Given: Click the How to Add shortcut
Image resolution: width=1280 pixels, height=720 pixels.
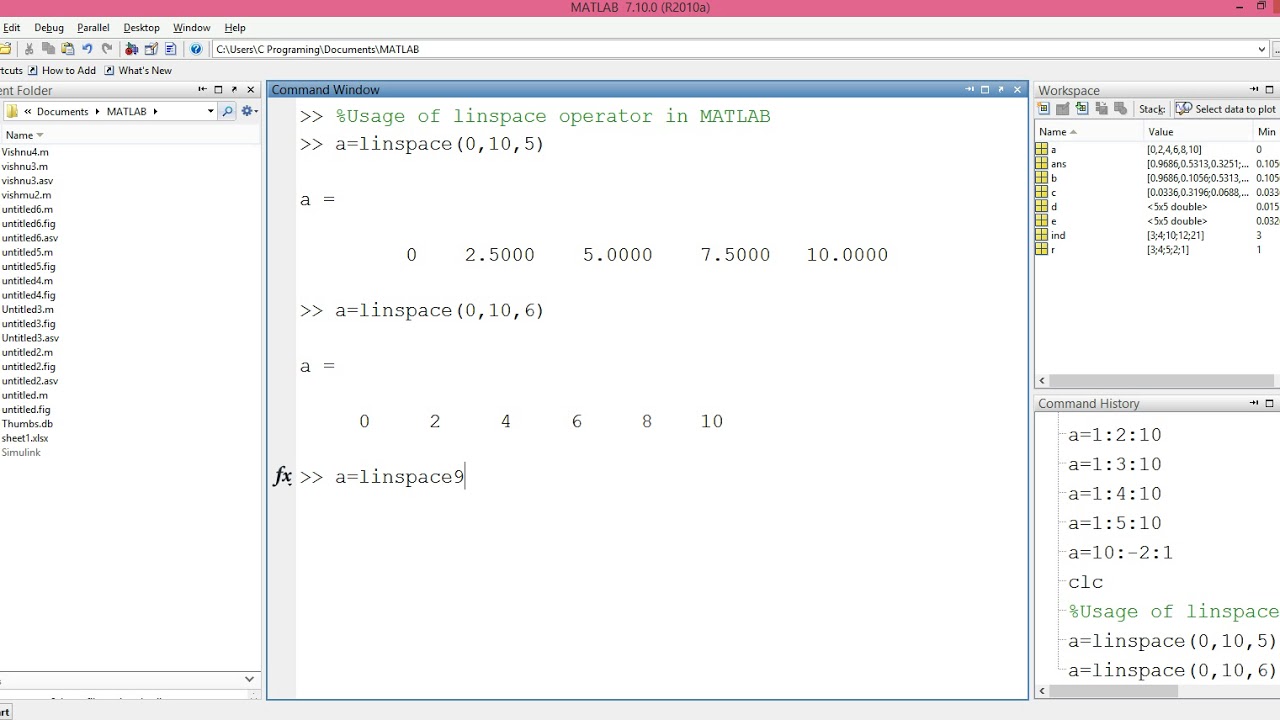Looking at the screenshot, I should (x=62, y=71).
